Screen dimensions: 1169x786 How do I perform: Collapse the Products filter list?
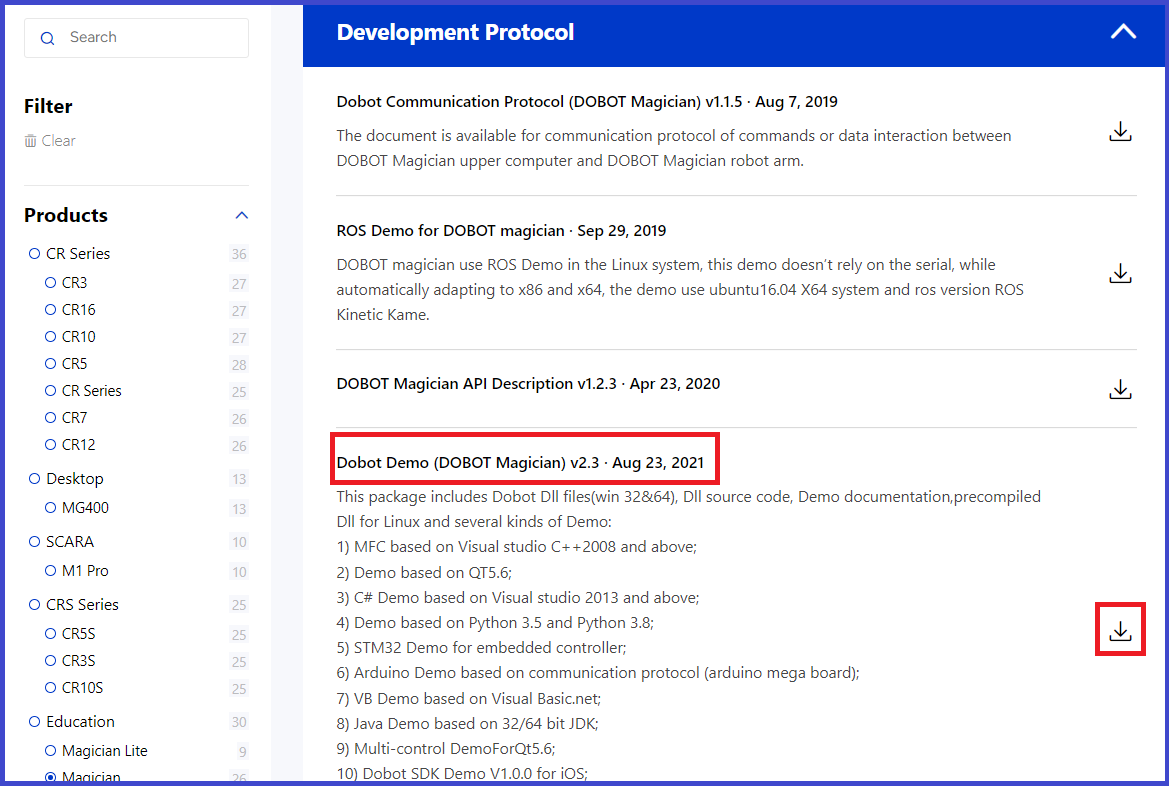(x=241, y=215)
